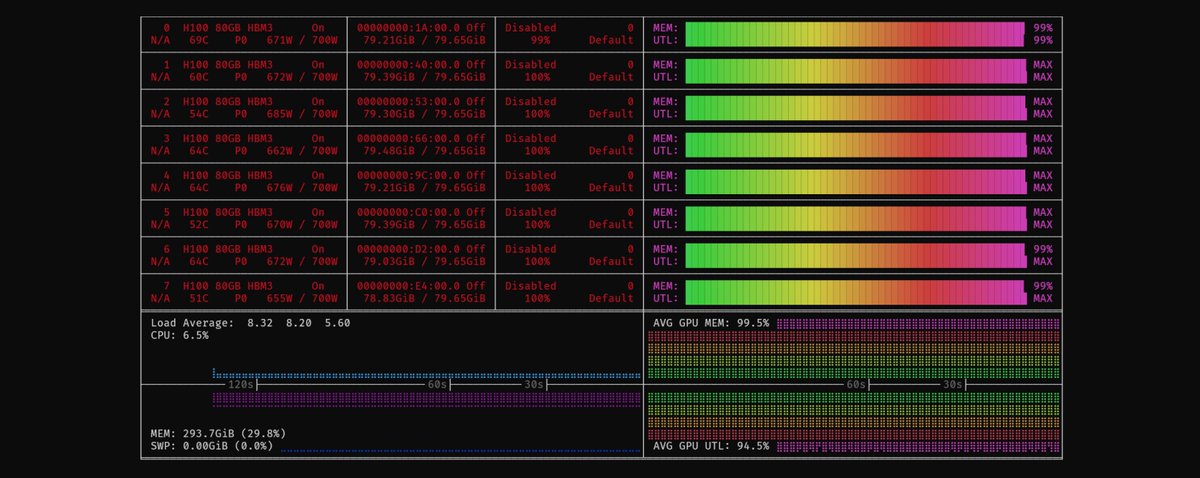Click memory value 79.30GiB / 79.65GiB
This screenshot has height=478, width=1200.
tap(425, 114)
